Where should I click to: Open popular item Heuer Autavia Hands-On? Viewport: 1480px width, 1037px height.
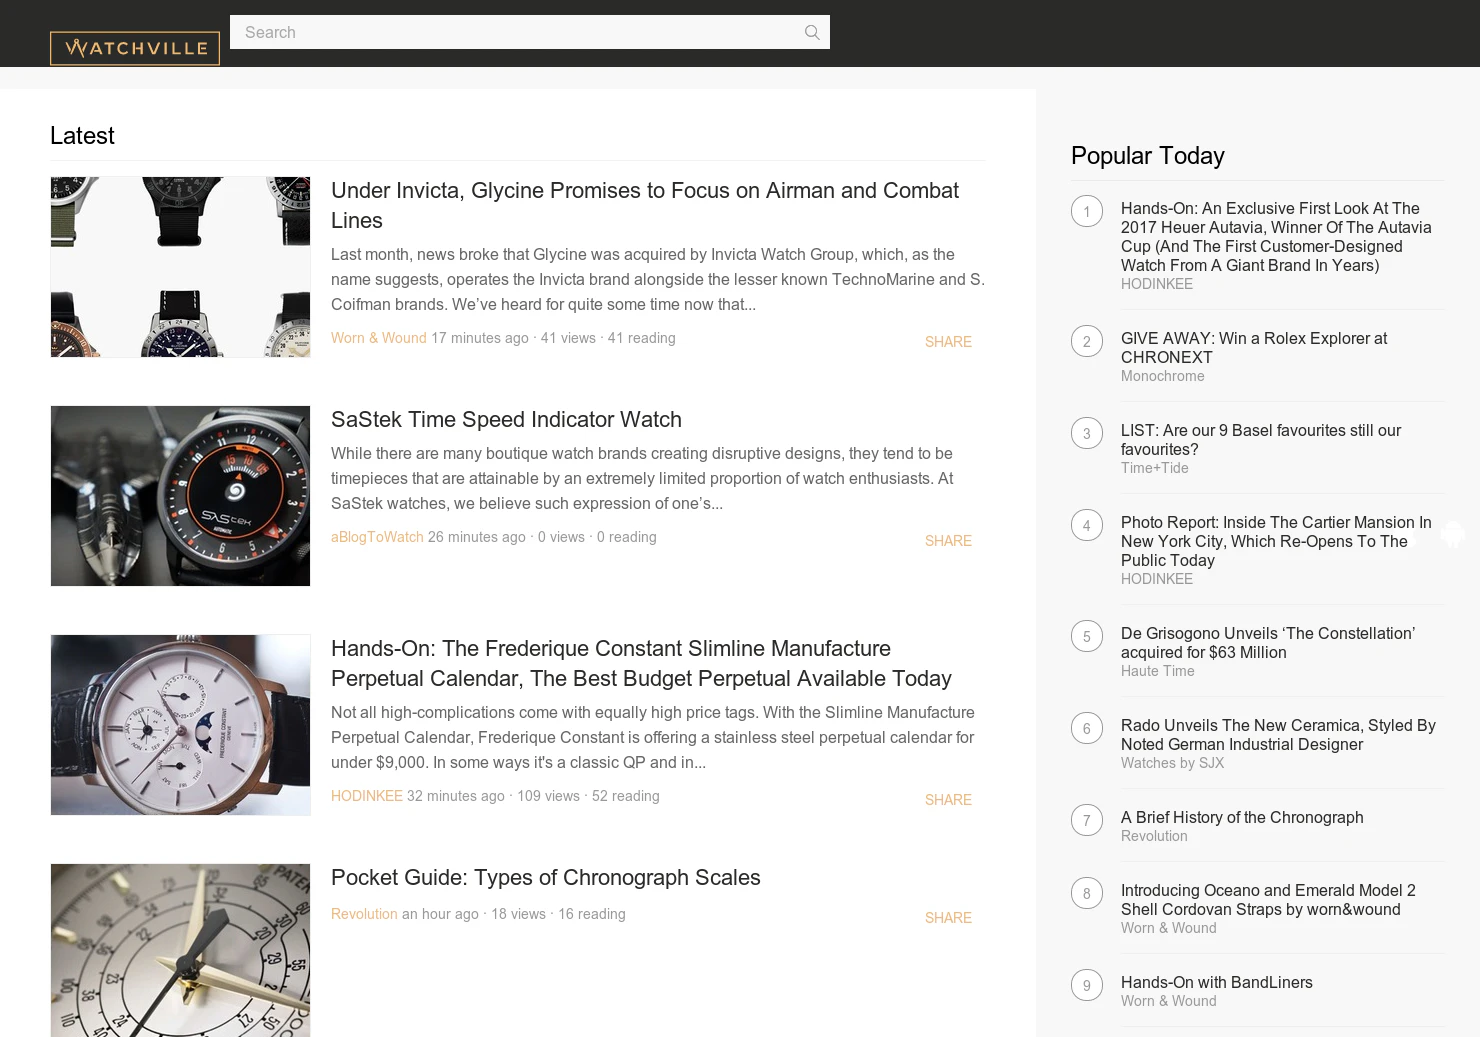(x=1276, y=237)
